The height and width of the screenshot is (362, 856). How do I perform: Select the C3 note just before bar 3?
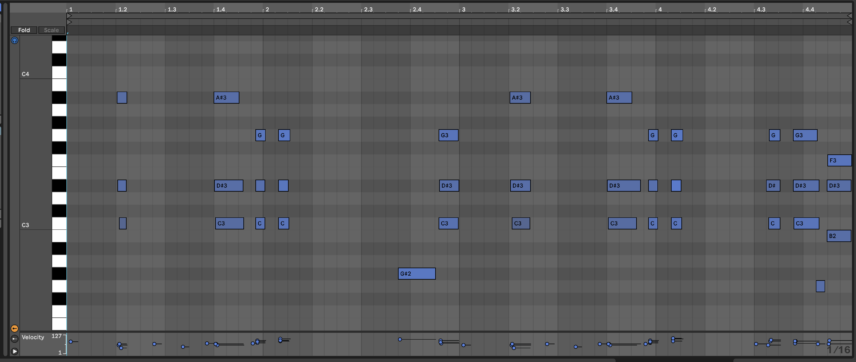click(449, 223)
